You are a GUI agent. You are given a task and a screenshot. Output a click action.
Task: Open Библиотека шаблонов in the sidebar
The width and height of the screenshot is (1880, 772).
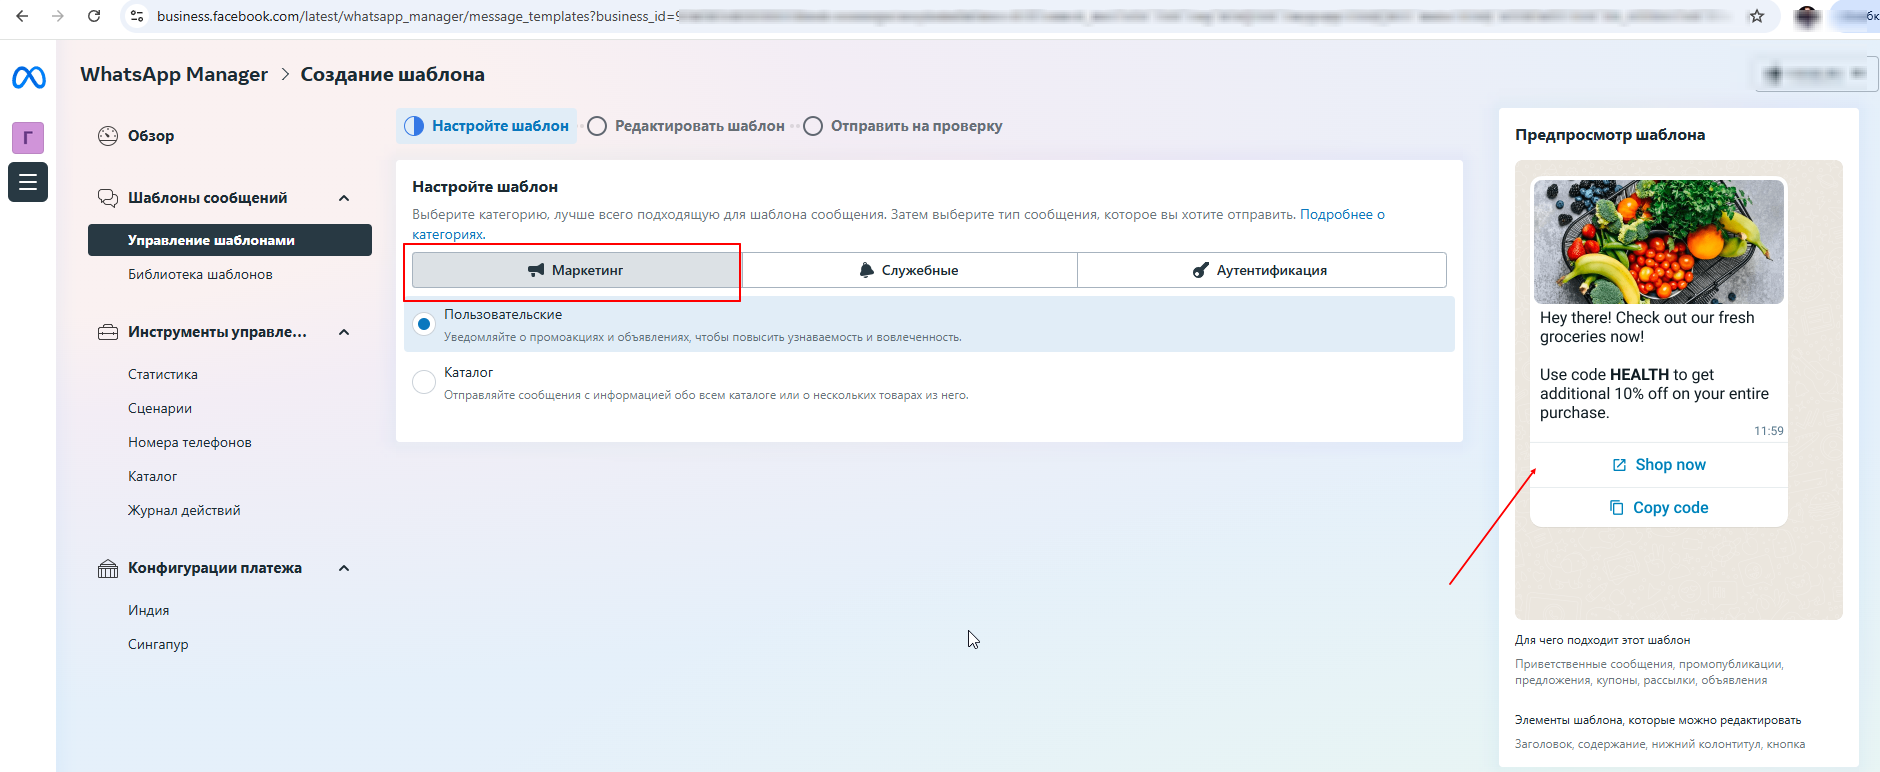tap(200, 274)
